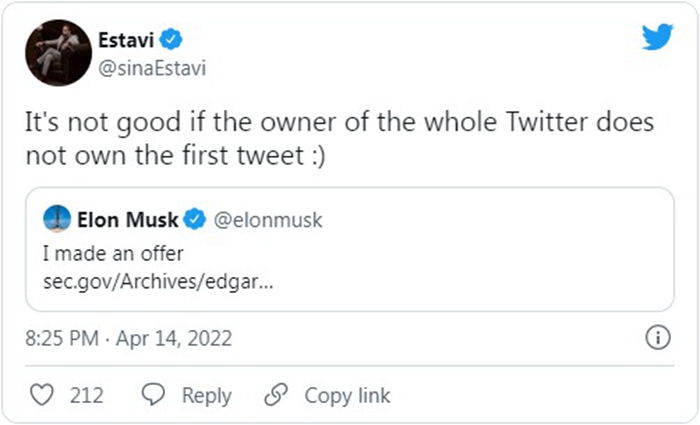This screenshot has height=425, width=700.
Task: Click the main tweet text about first tweet
Action: click(x=339, y=138)
